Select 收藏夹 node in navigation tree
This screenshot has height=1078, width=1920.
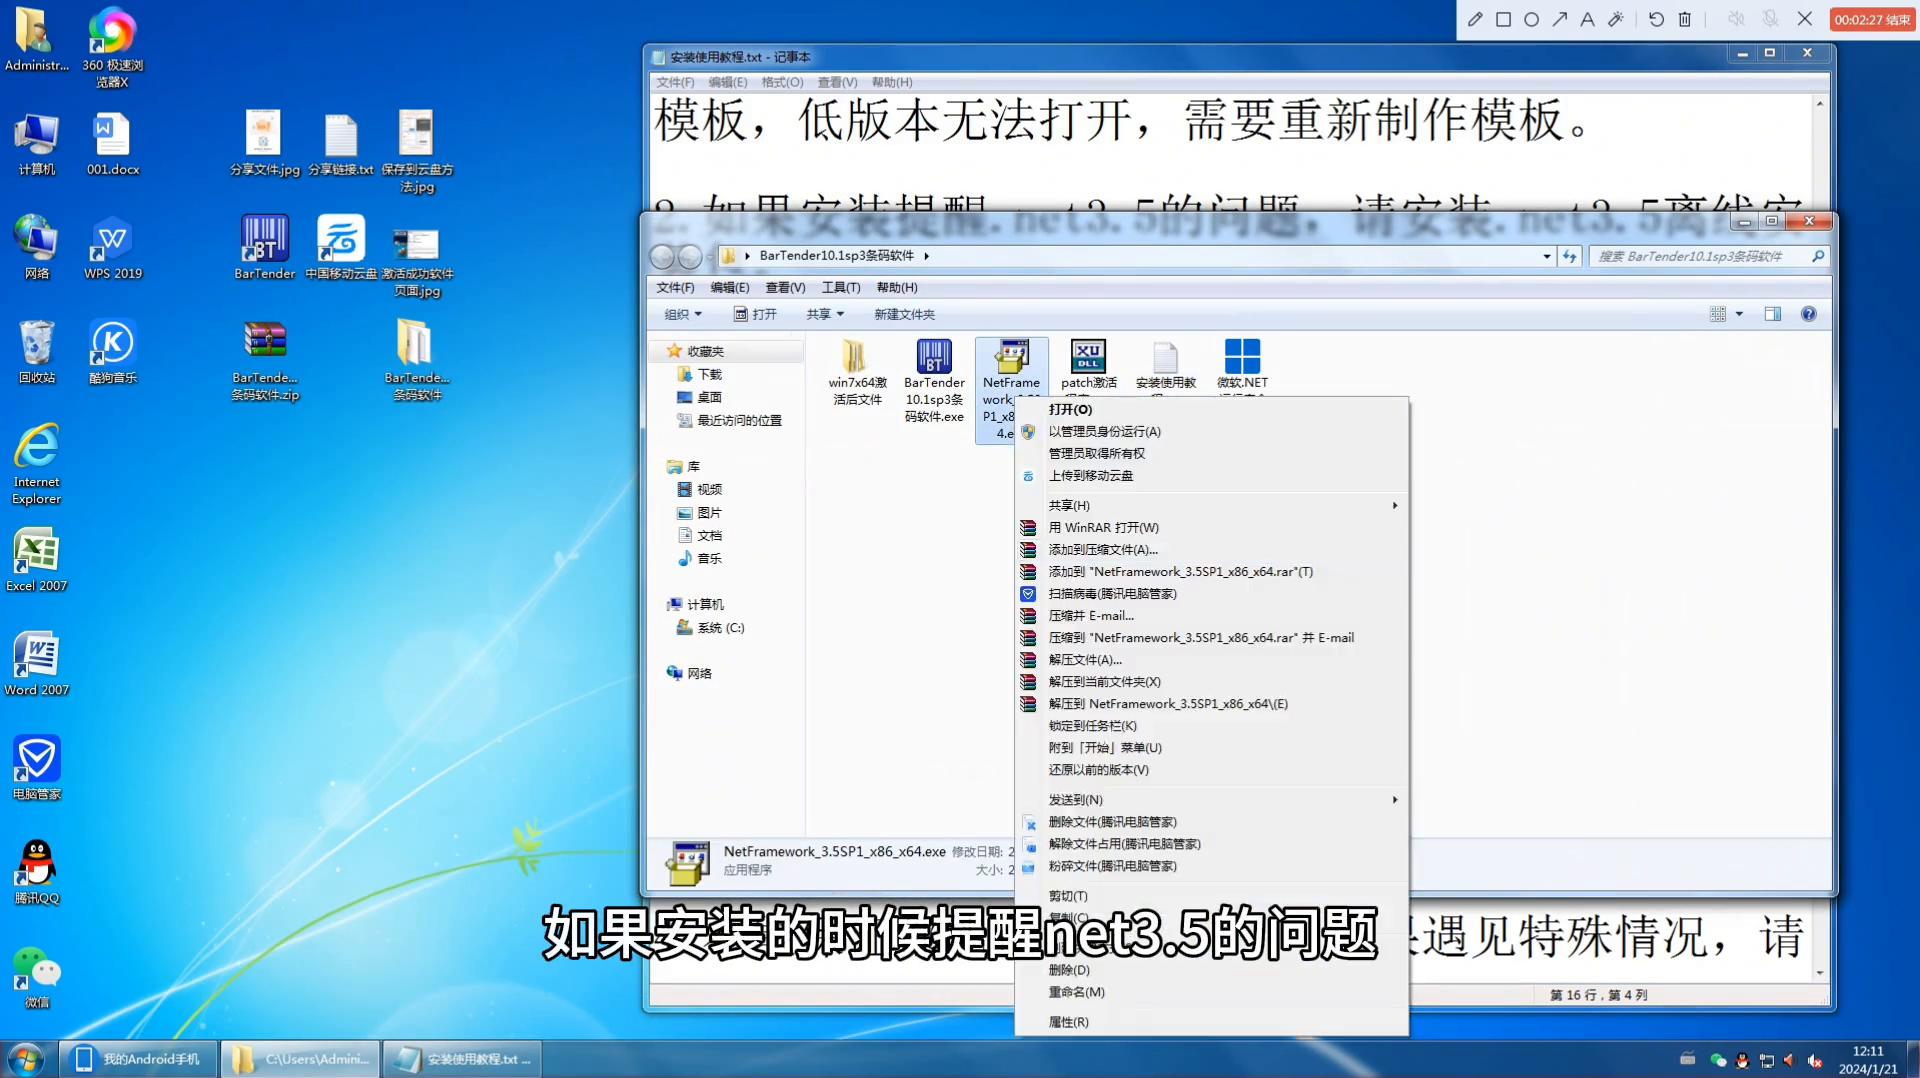click(704, 351)
